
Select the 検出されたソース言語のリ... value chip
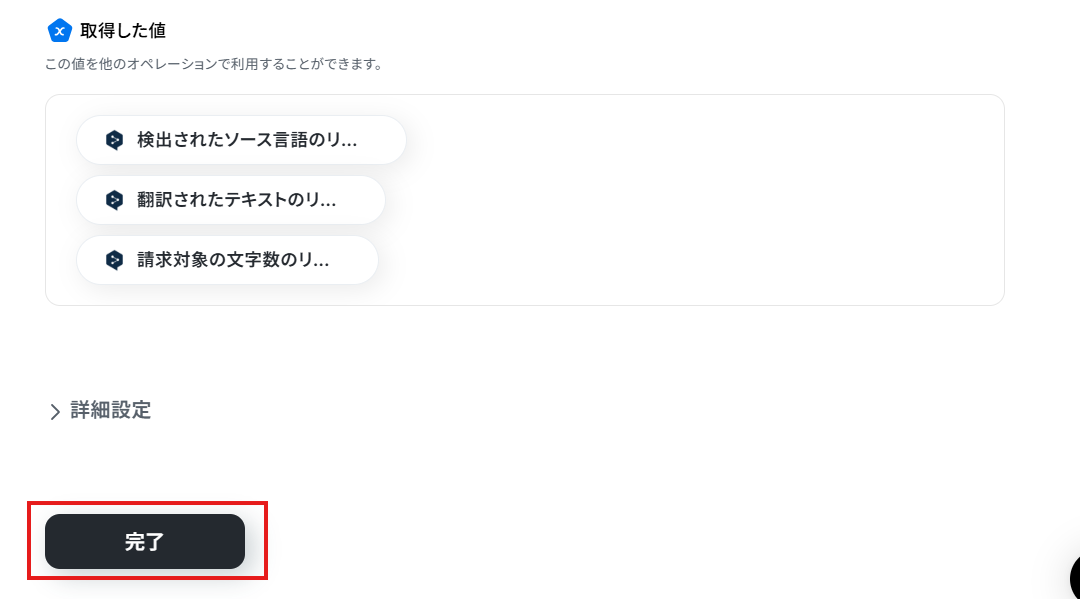coord(241,140)
